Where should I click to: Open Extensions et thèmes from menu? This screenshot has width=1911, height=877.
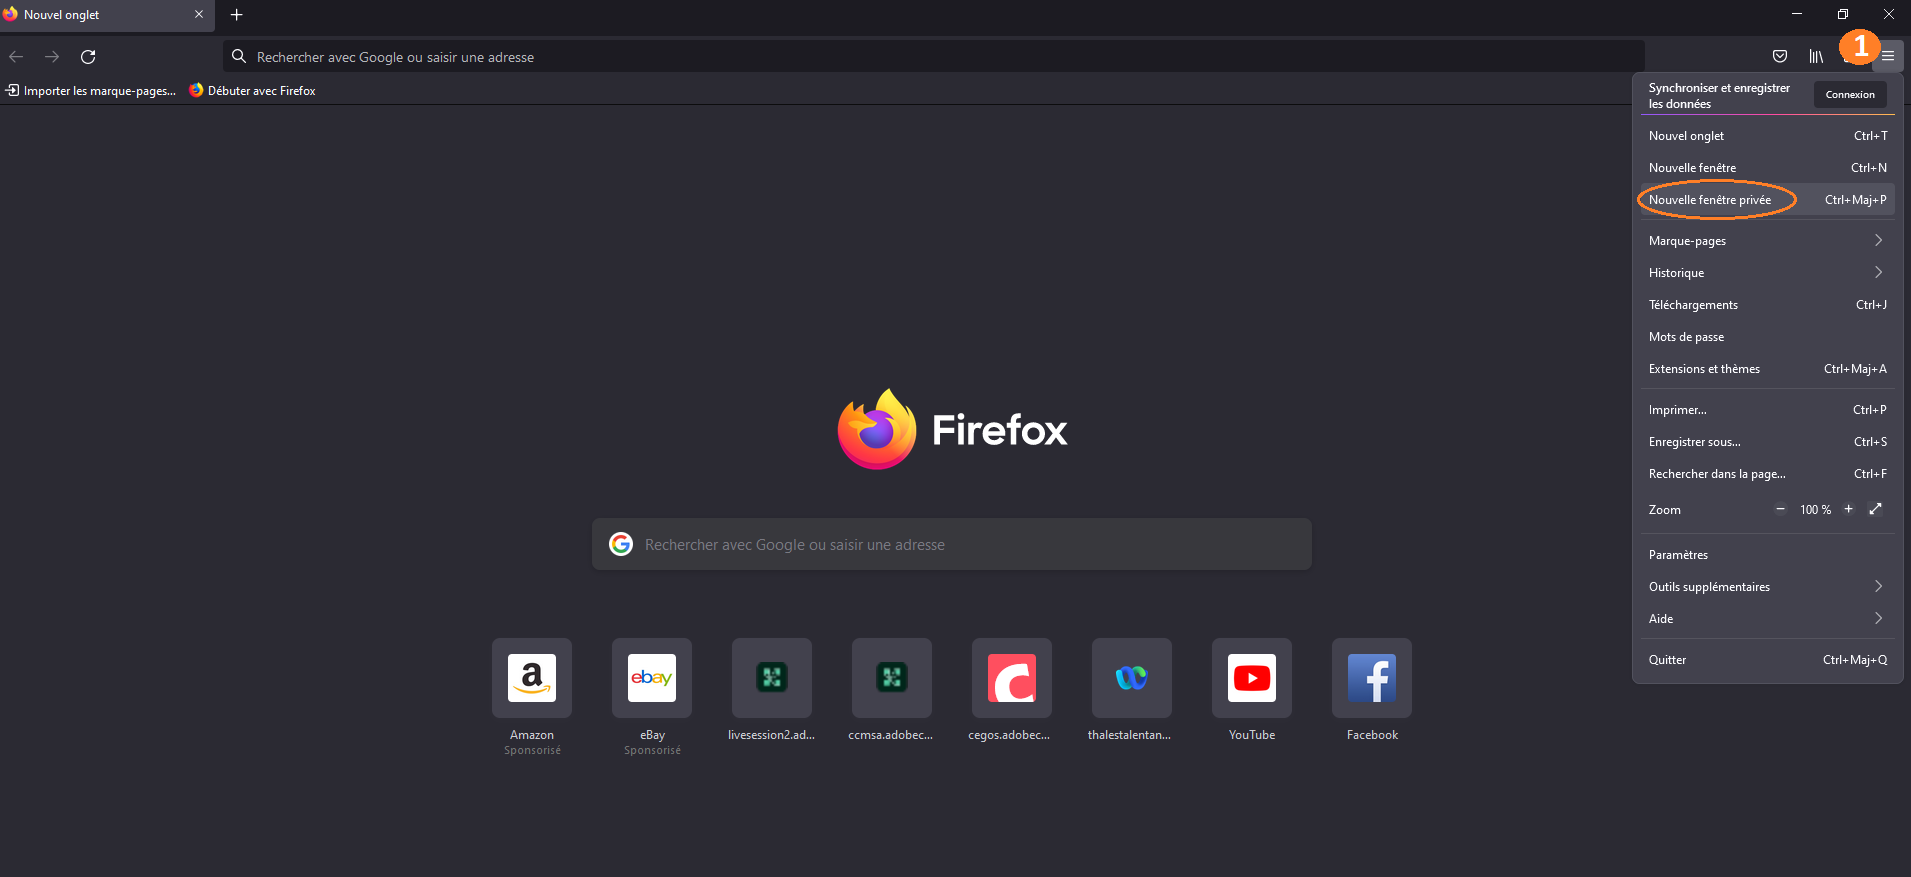[1767, 369]
